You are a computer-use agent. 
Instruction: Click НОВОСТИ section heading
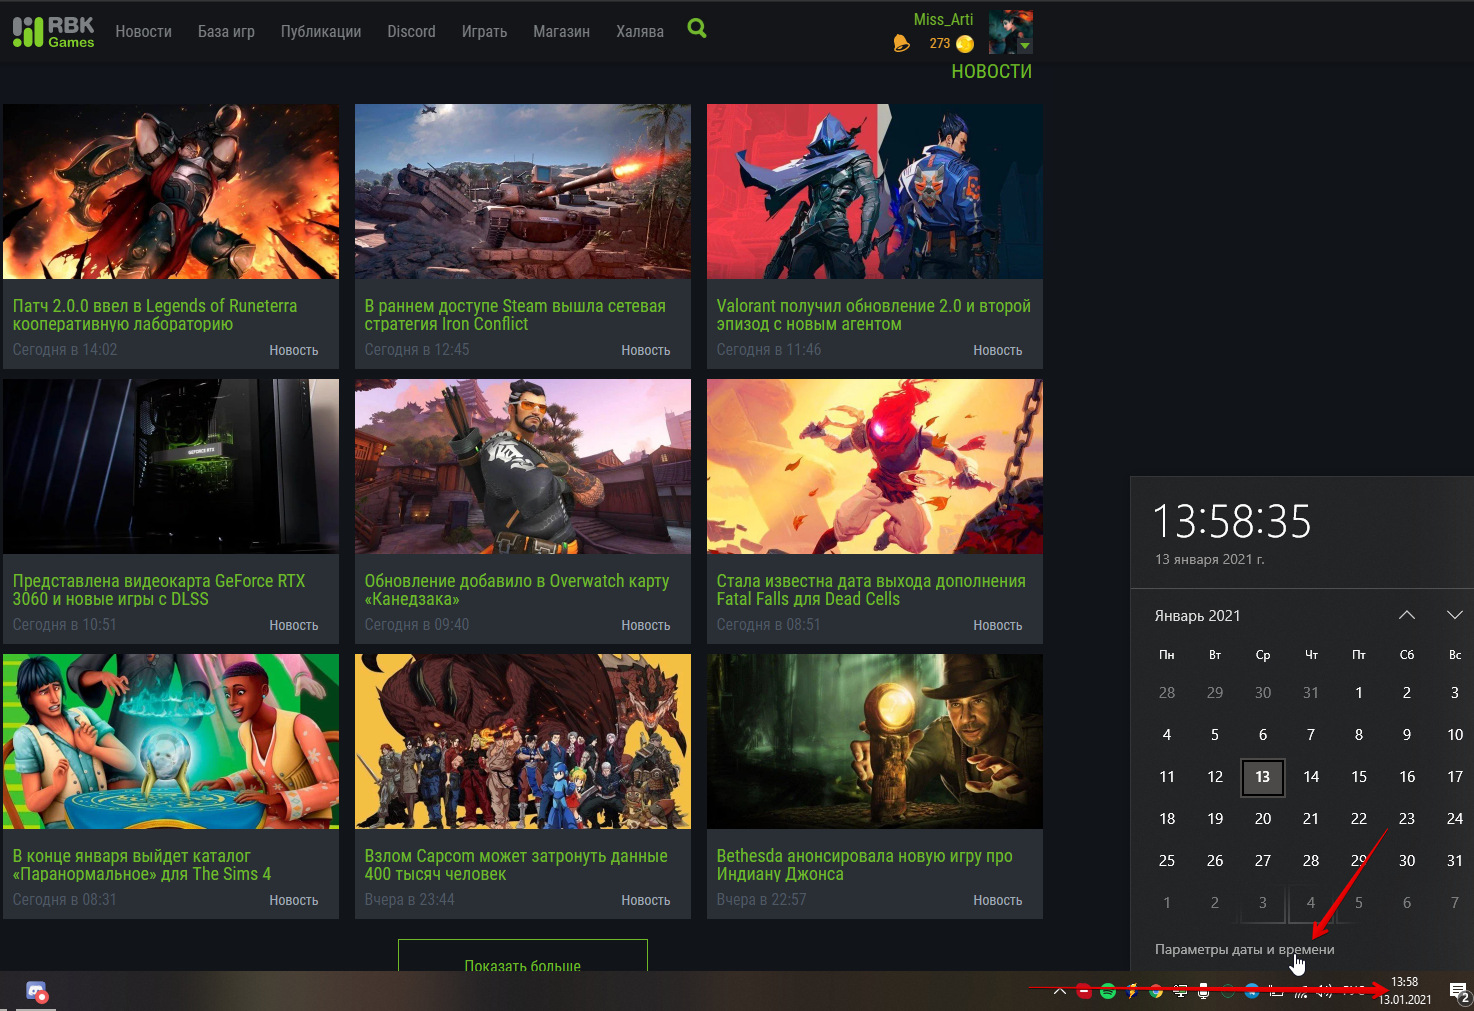click(x=991, y=72)
